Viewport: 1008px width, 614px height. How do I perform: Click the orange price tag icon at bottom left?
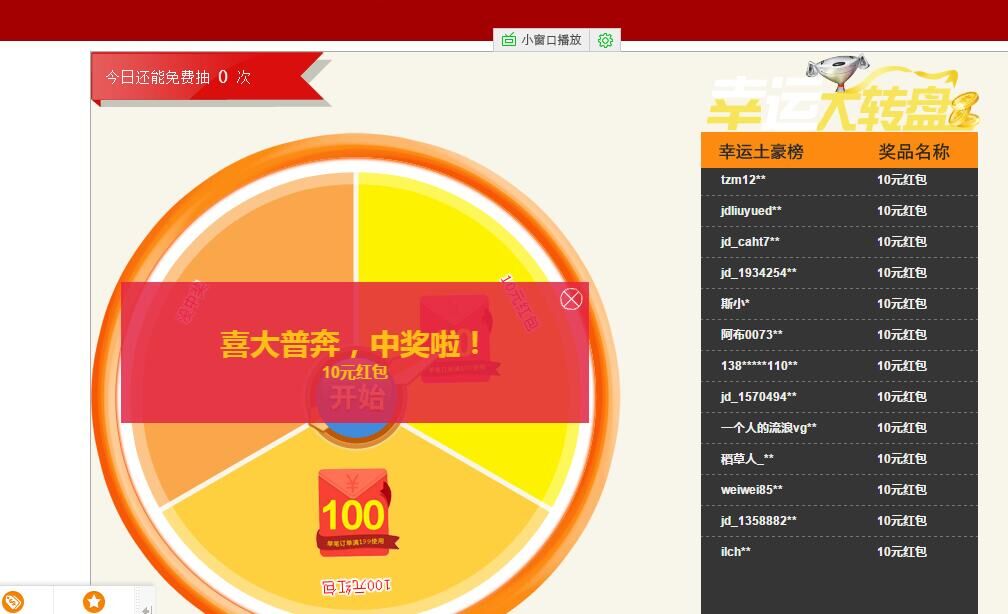[13, 602]
